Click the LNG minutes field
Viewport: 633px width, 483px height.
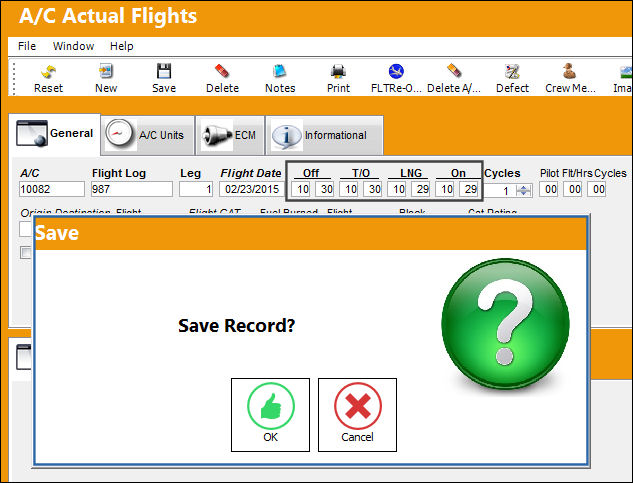[x=421, y=189]
